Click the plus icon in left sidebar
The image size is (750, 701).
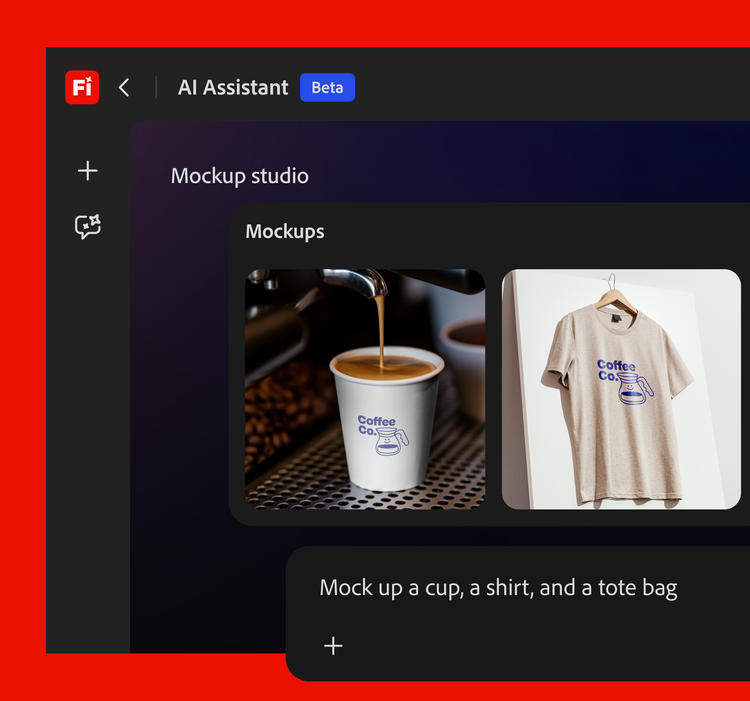point(88,171)
